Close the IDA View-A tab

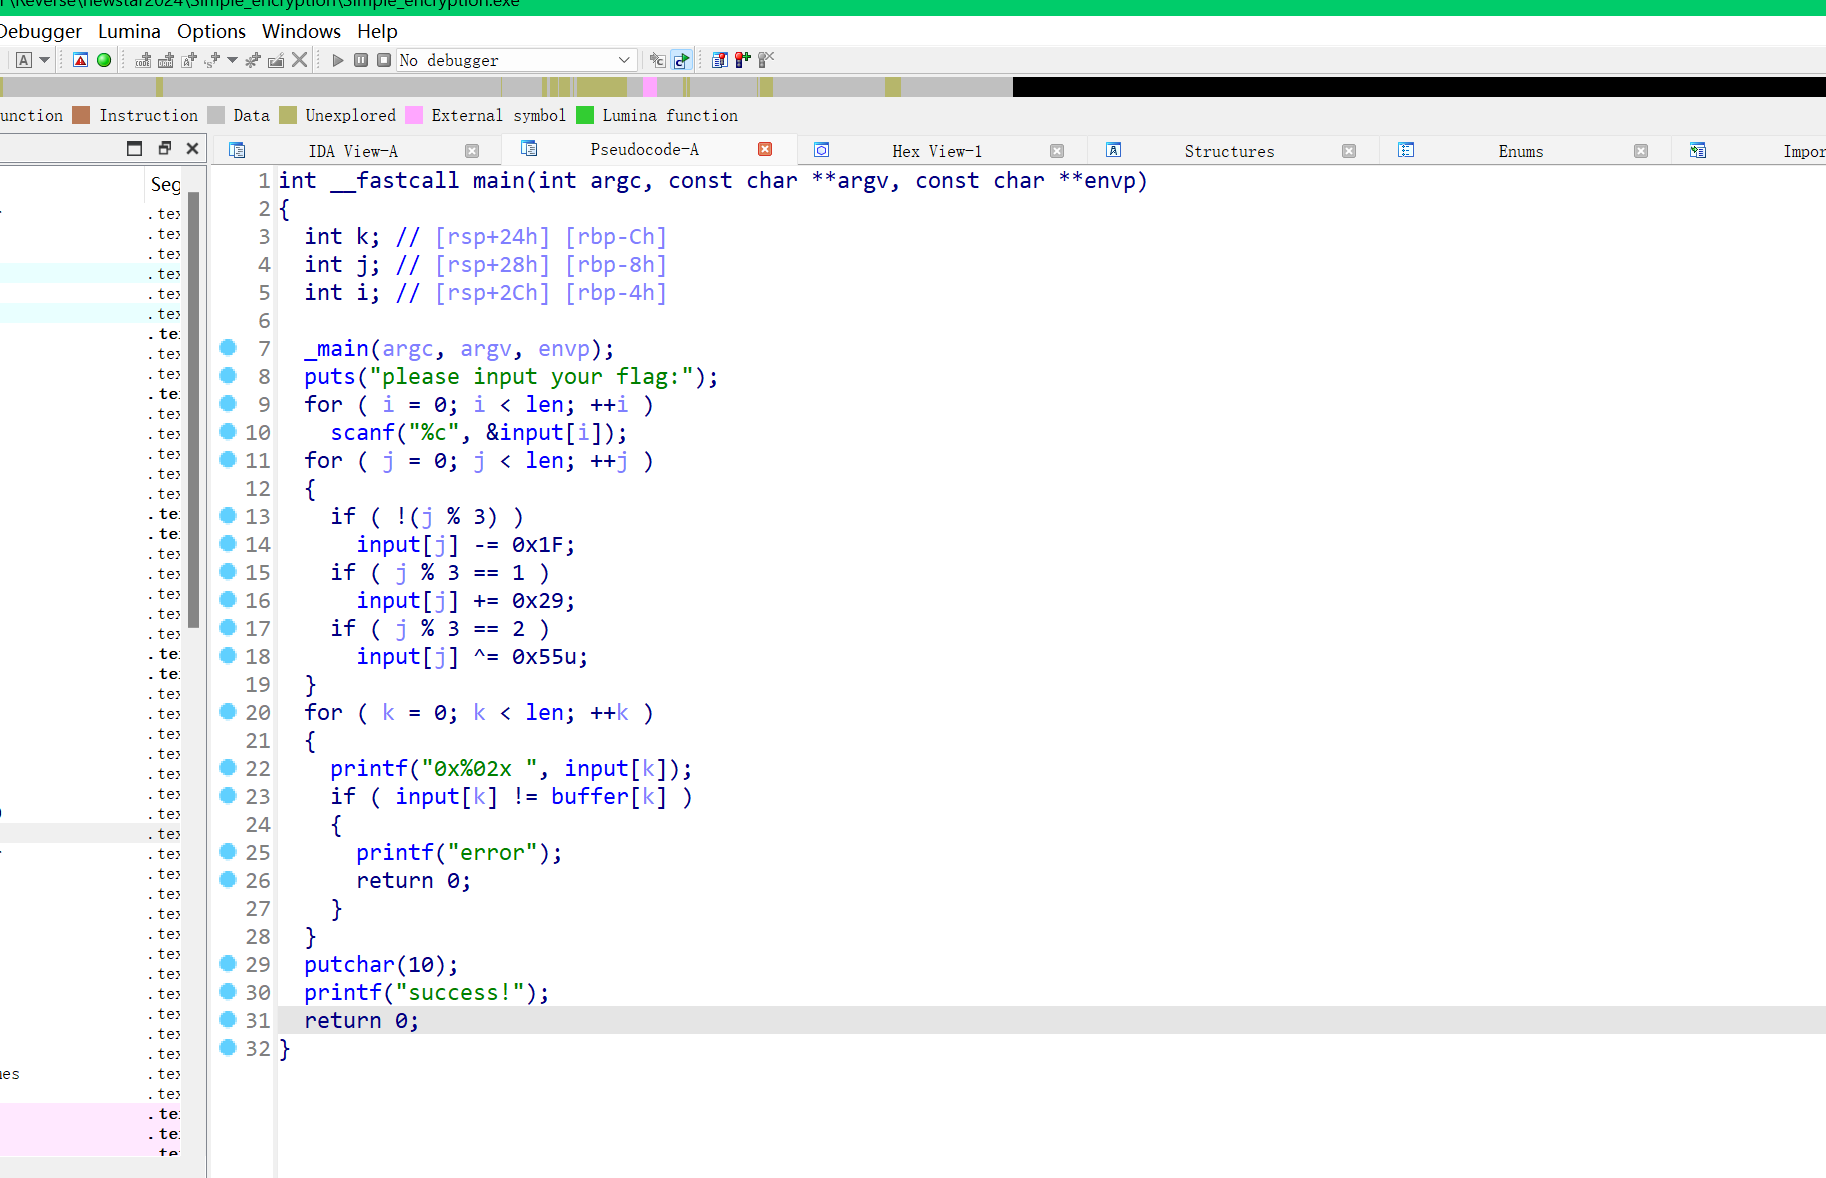pyautogui.click(x=472, y=151)
